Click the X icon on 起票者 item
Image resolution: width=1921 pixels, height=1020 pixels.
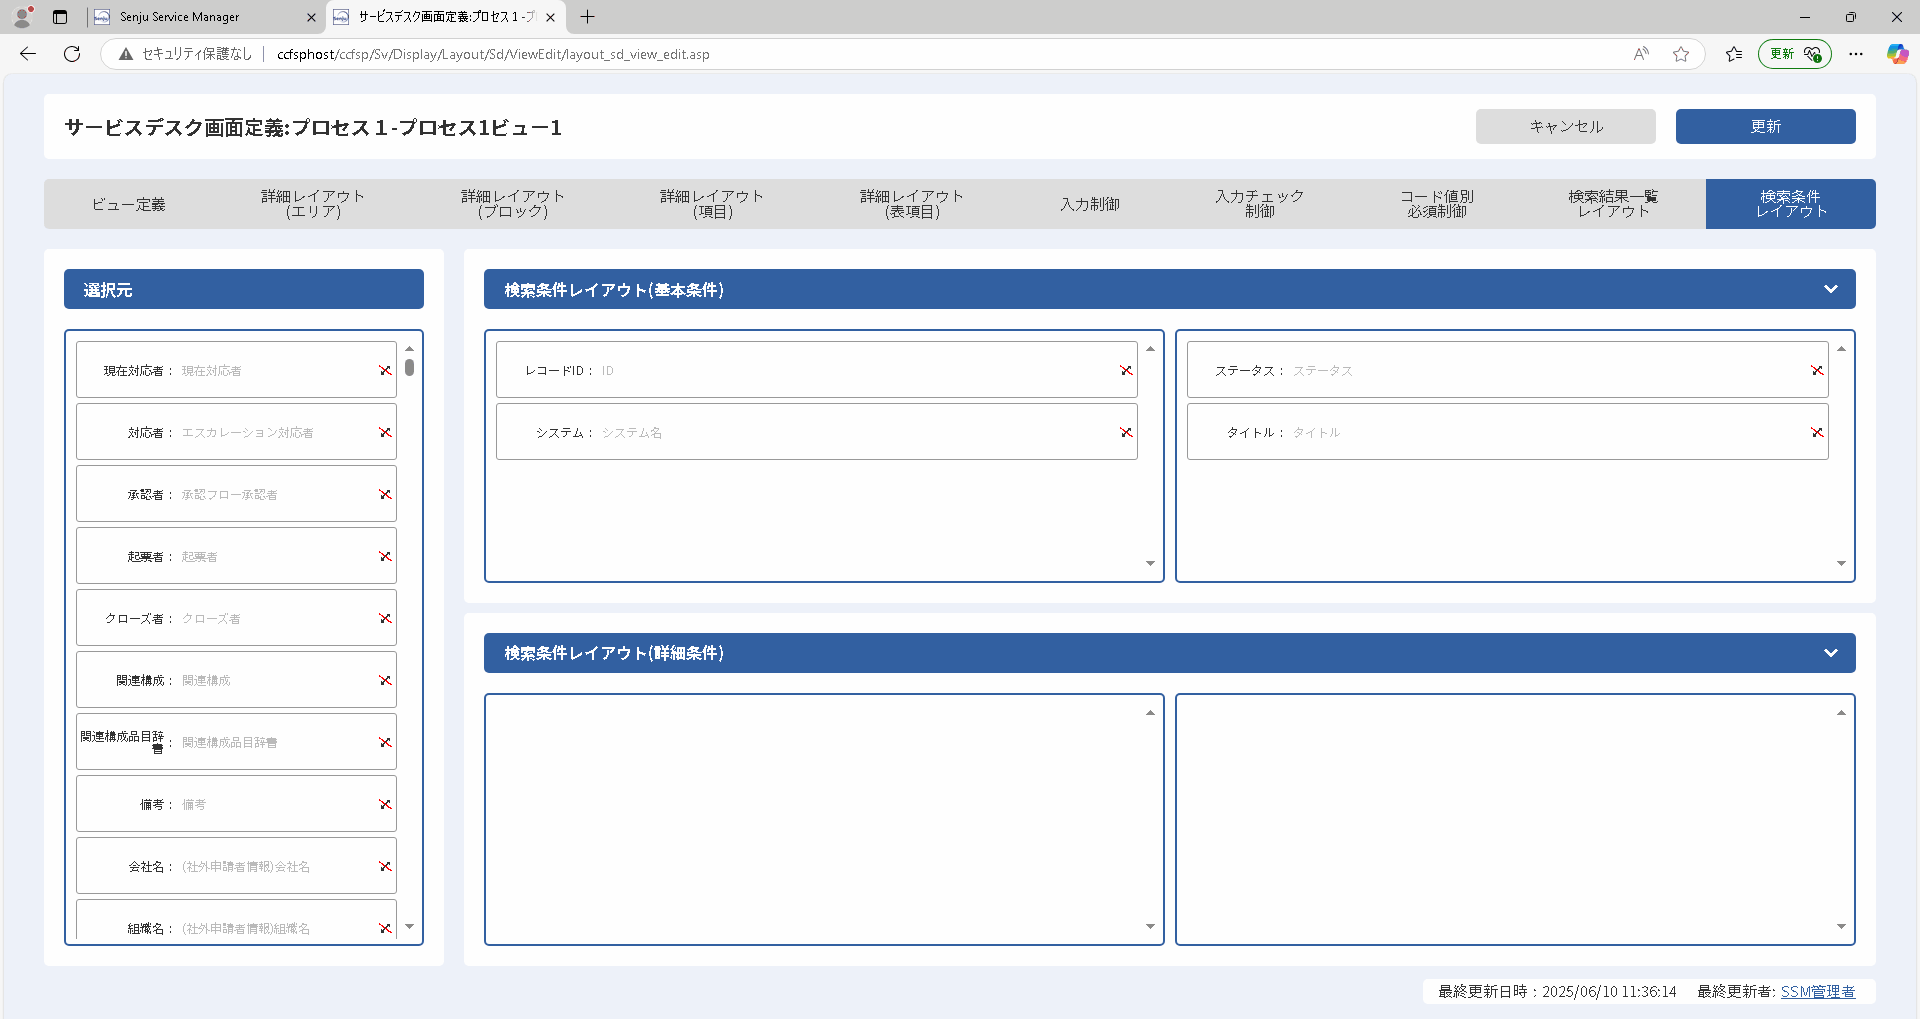point(385,557)
